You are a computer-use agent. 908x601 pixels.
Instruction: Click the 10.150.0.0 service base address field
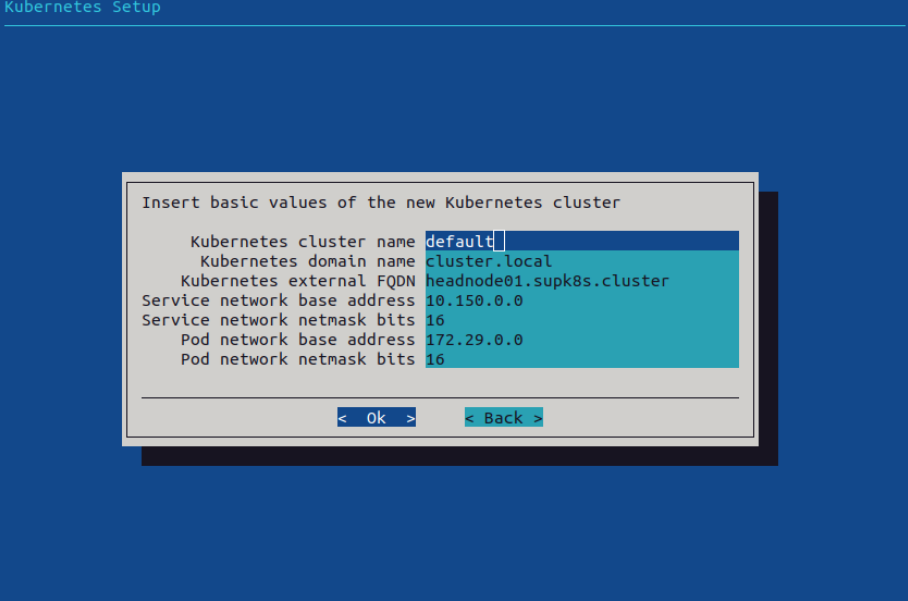(x=582, y=300)
